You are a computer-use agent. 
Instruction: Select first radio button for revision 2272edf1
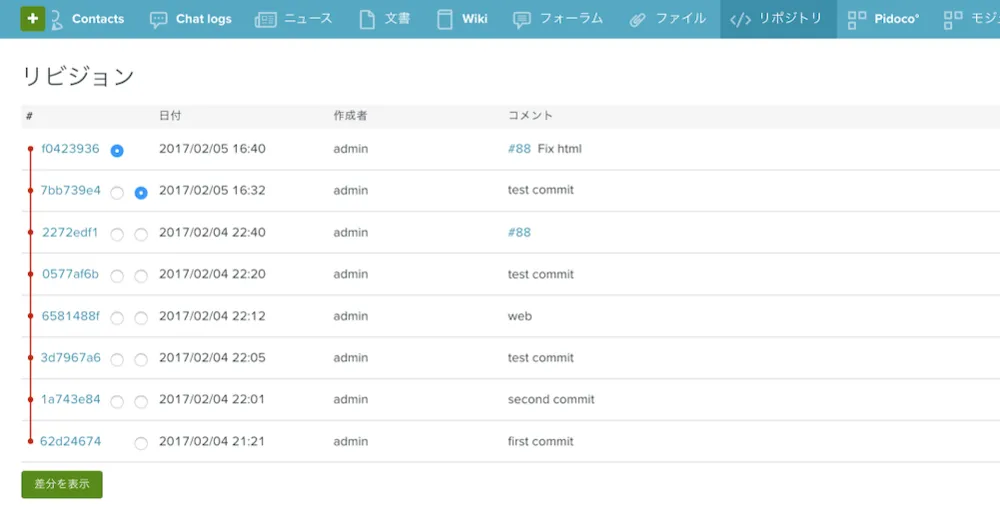[x=117, y=234]
